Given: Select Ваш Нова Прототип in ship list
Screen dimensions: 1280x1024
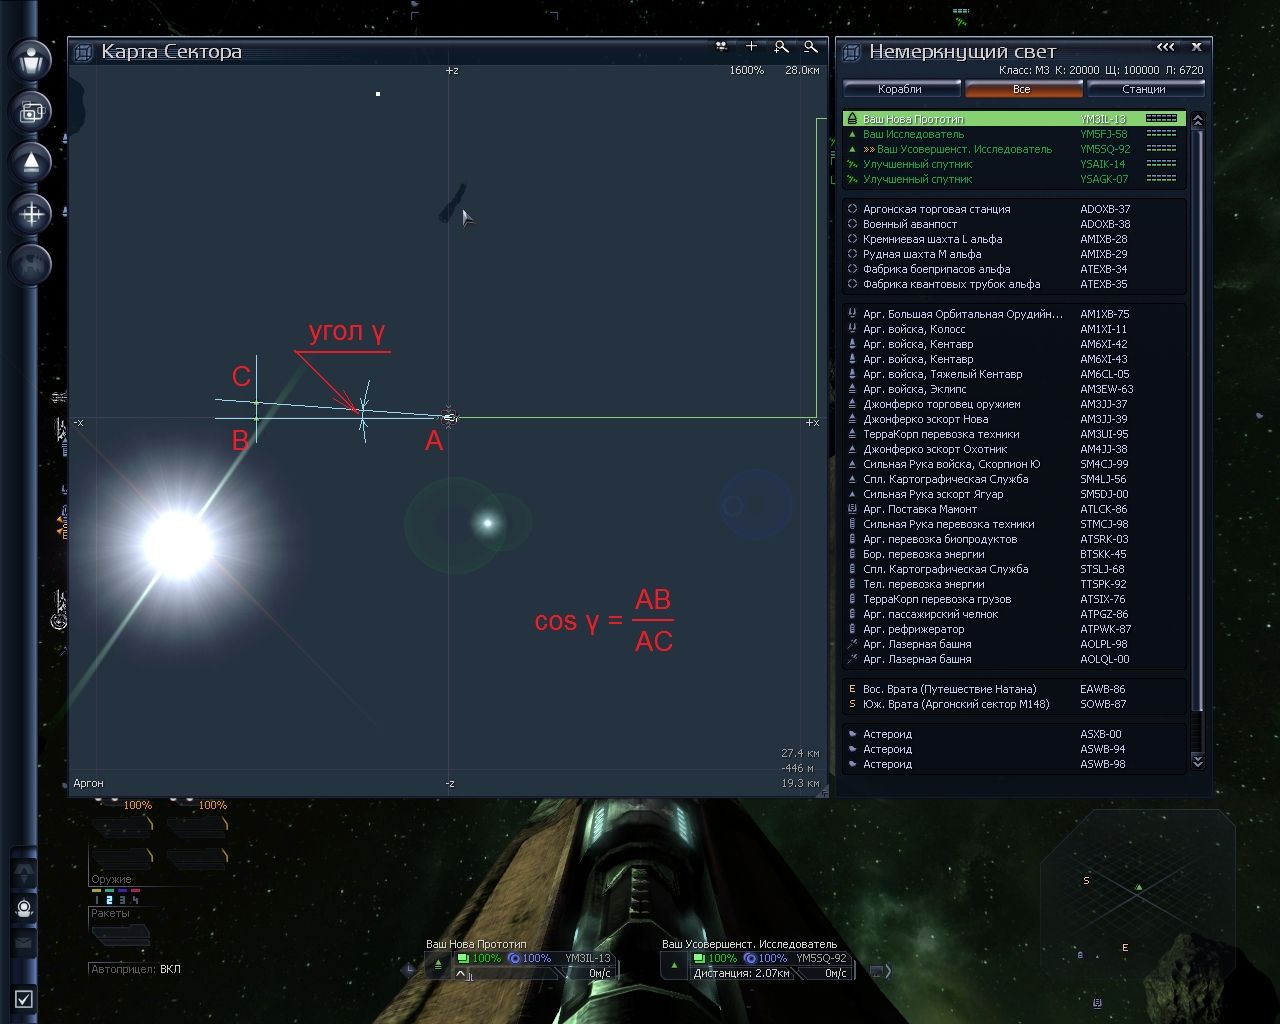Looking at the screenshot, I should point(1014,119).
